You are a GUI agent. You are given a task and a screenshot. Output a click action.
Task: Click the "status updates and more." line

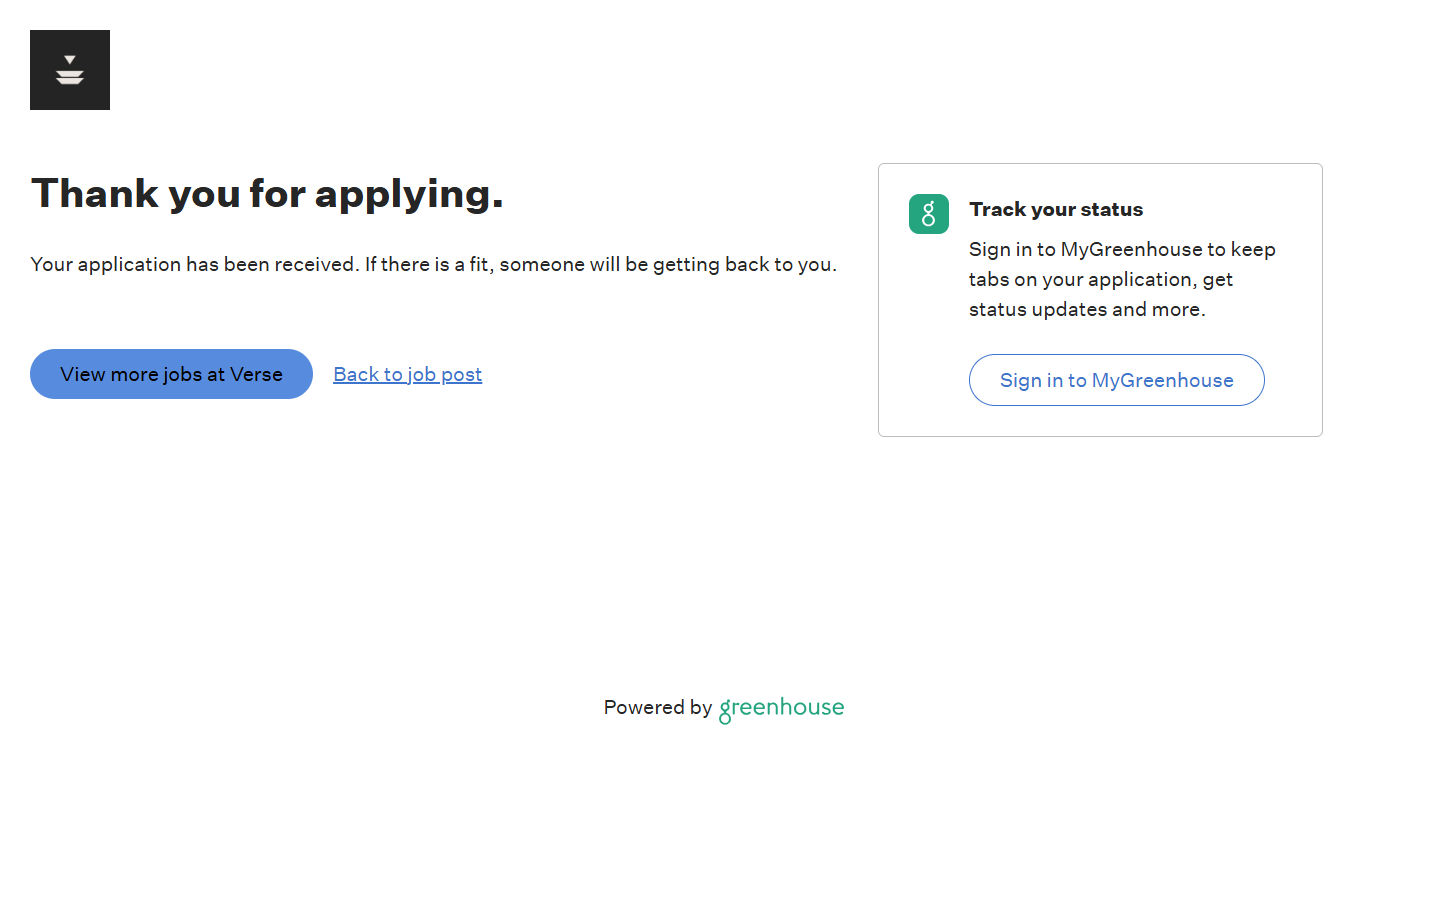1087,309
